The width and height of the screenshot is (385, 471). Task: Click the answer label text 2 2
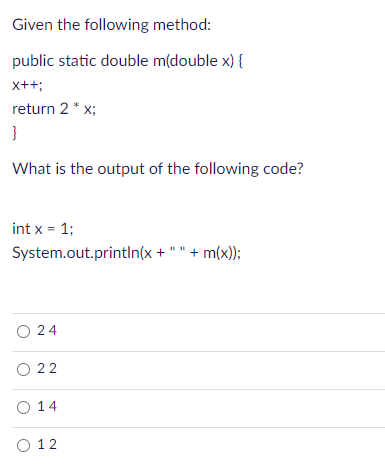pyautogui.click(x=47, y=368)
